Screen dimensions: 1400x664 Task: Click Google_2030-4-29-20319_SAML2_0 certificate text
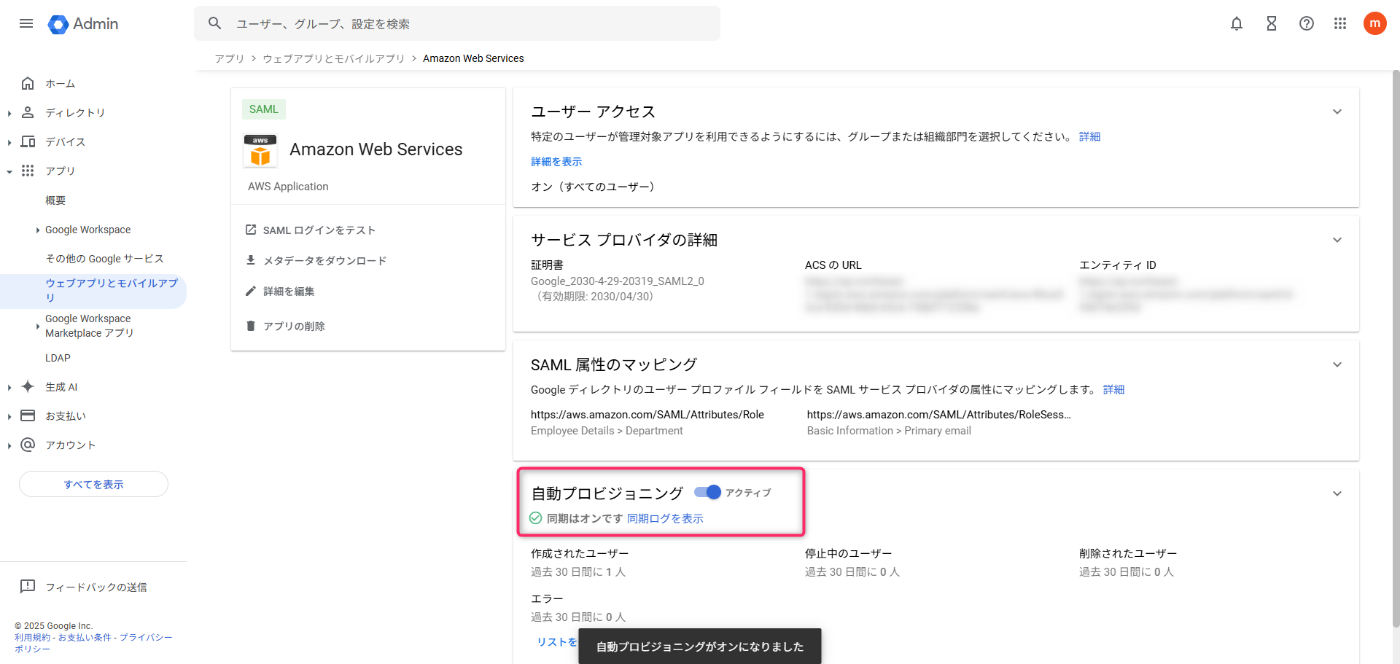point(617,281)
